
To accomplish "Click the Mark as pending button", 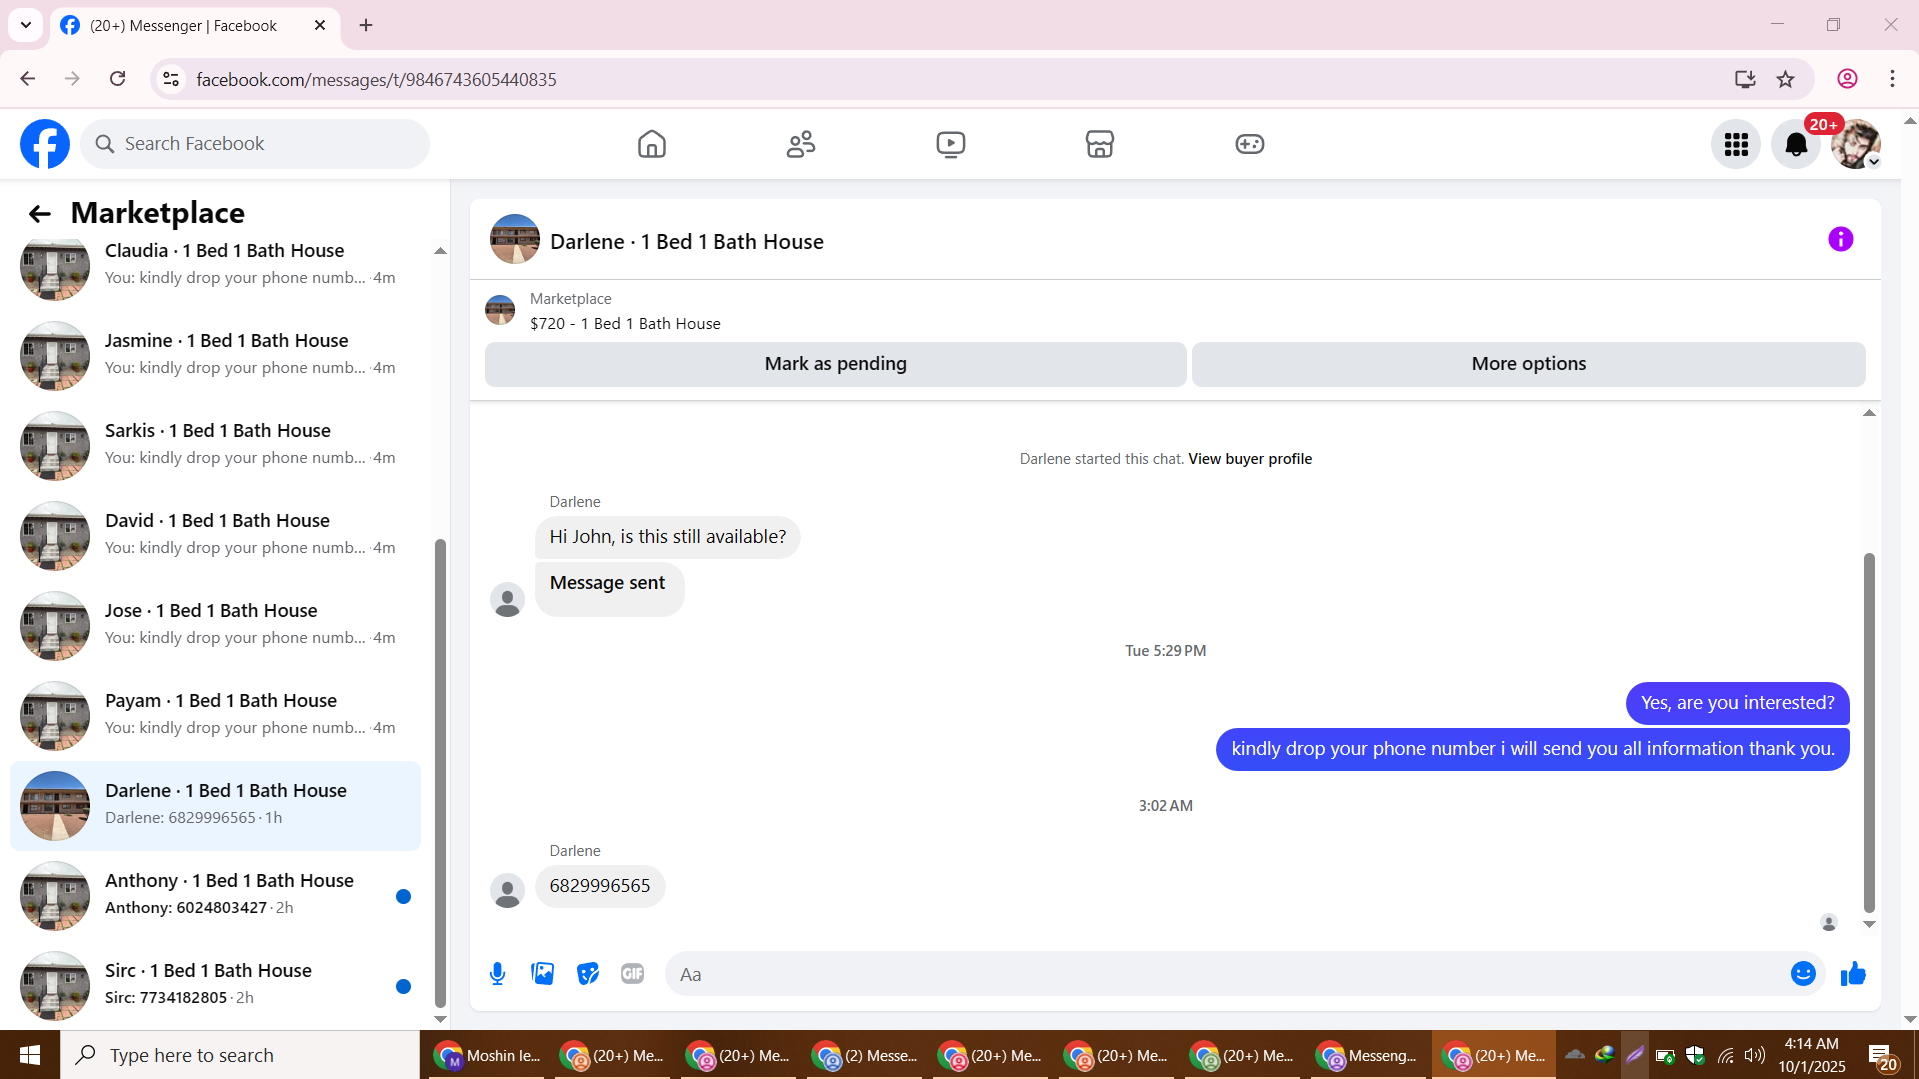I will tap(836, 364).
